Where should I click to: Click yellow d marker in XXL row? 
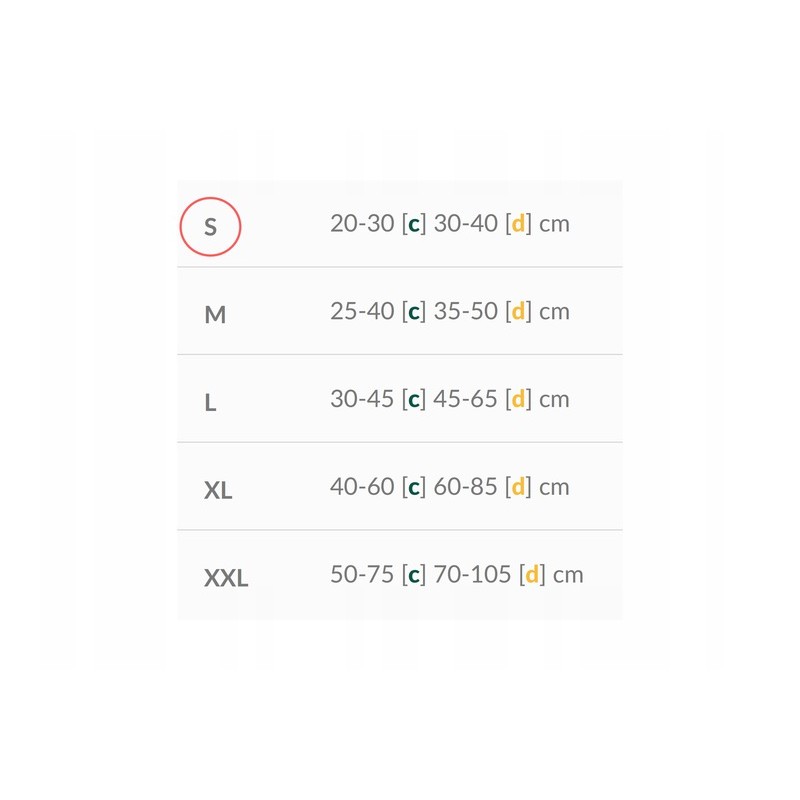click(532, 575)
